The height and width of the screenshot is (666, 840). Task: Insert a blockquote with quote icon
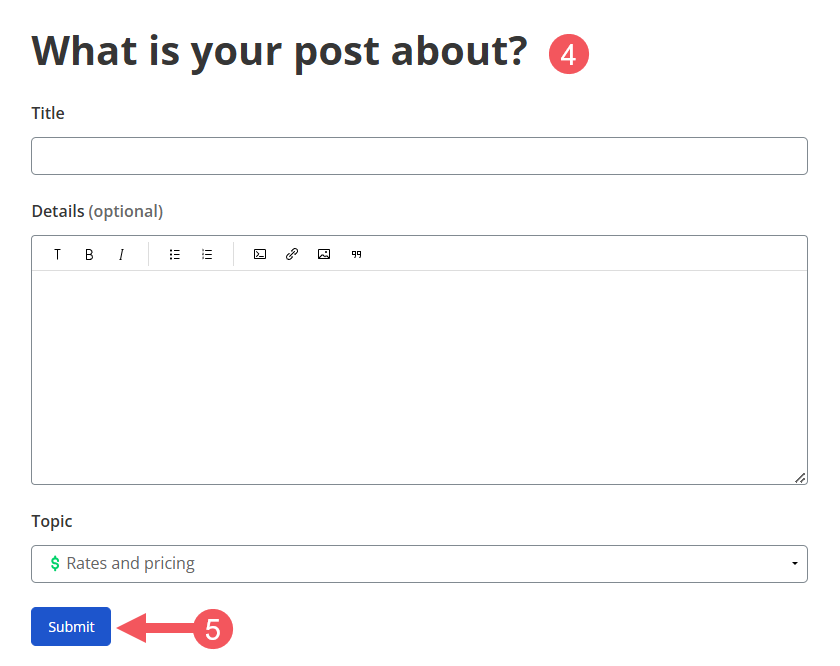(x=356, y=255)
